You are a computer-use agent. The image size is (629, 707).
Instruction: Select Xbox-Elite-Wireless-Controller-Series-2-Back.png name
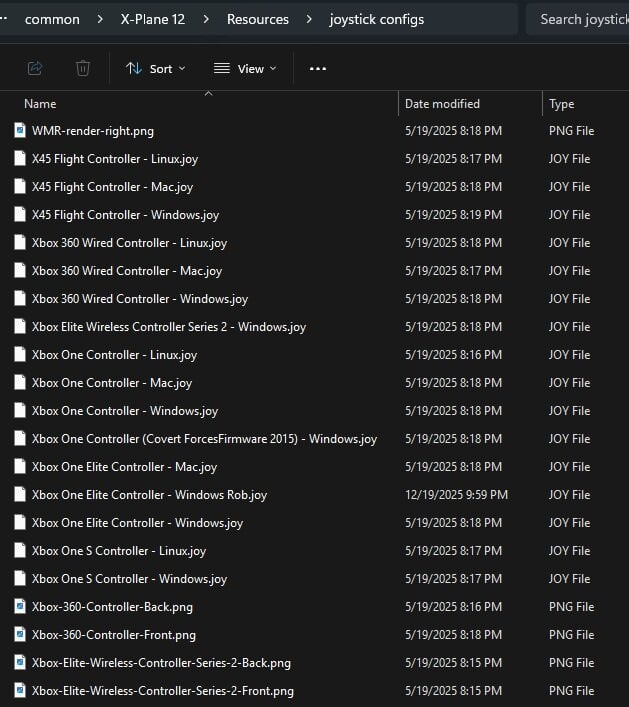161,663
